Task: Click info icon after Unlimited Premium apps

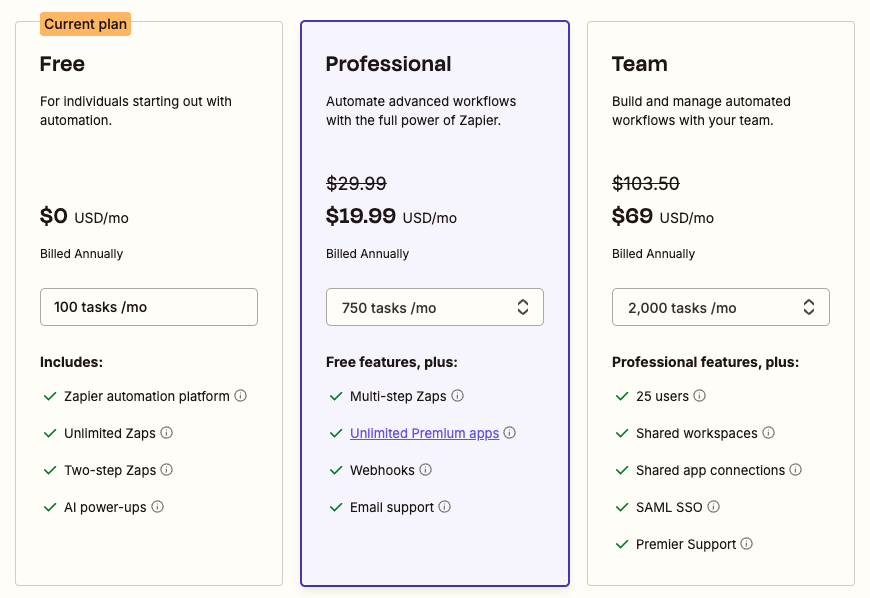Action: click(509, 433)
